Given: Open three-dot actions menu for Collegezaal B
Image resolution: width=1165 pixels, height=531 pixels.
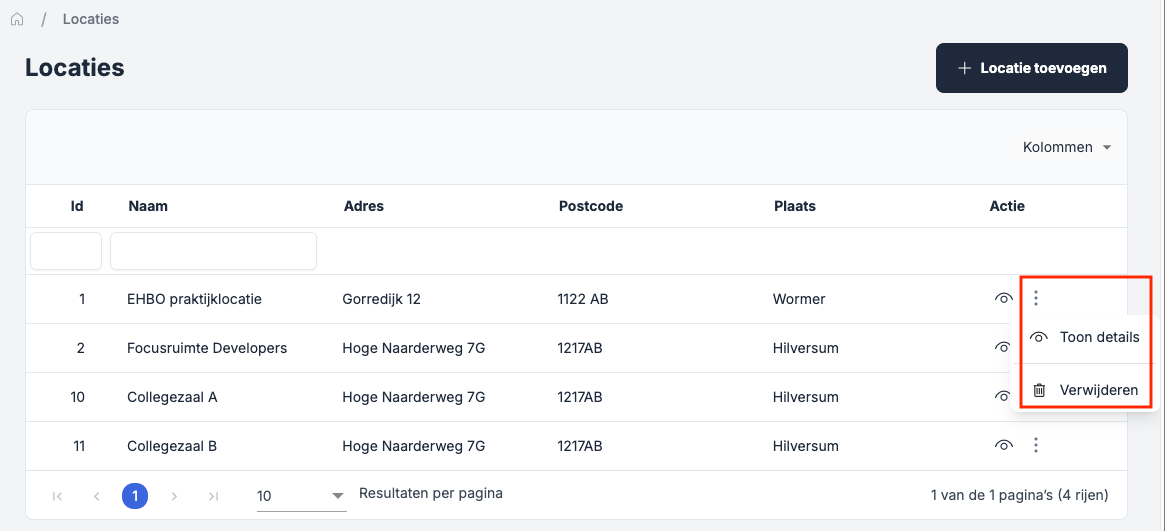Looking at the screenshot, I should [1036, 446].
